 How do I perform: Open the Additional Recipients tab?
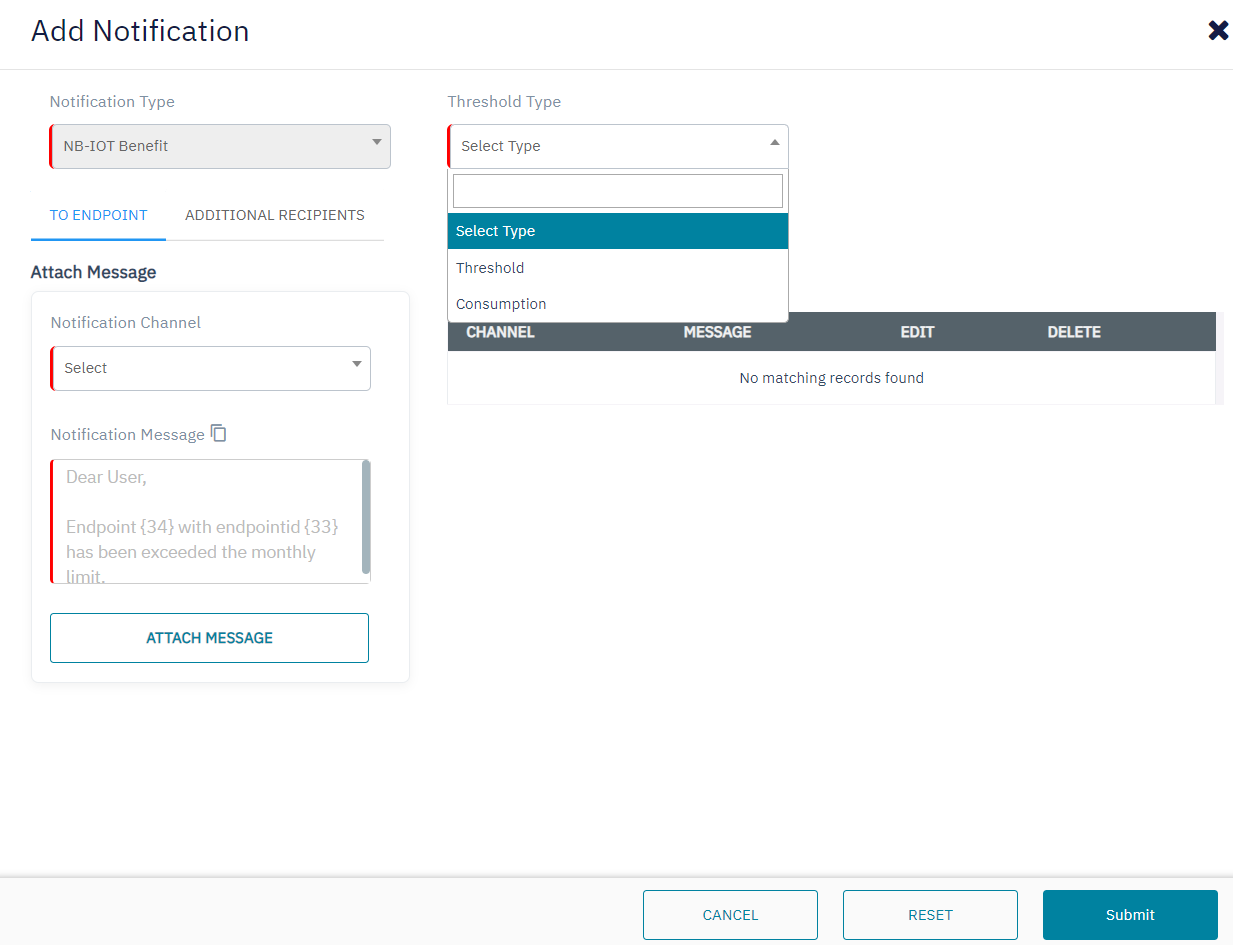pyautogui.click(x=274, y=215)
